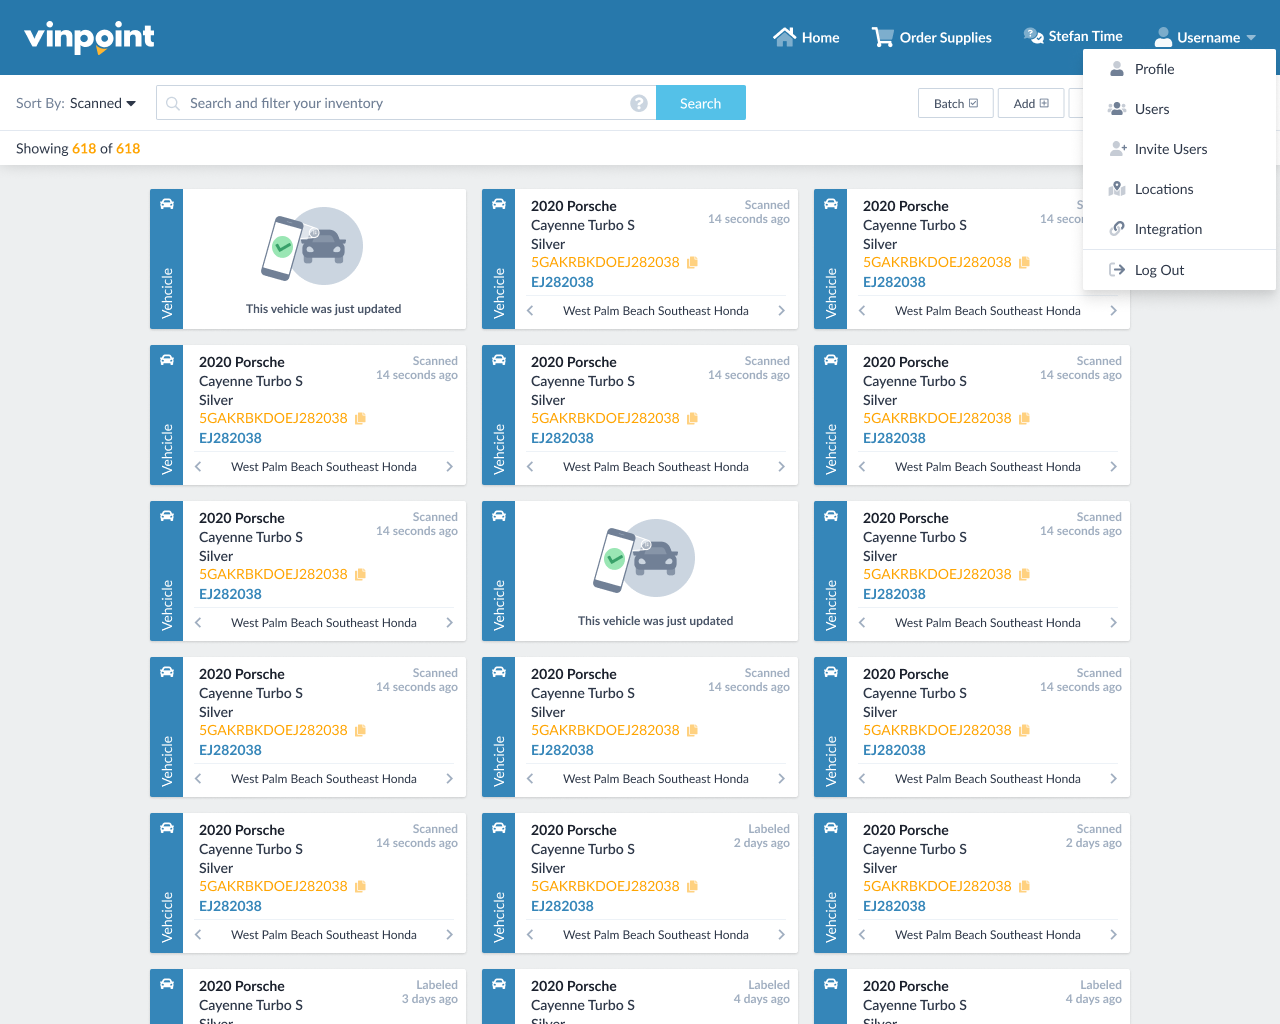The width and height of the screenshot is (1280, 1024).
Task: Click the Batch button
Action: 956,103
